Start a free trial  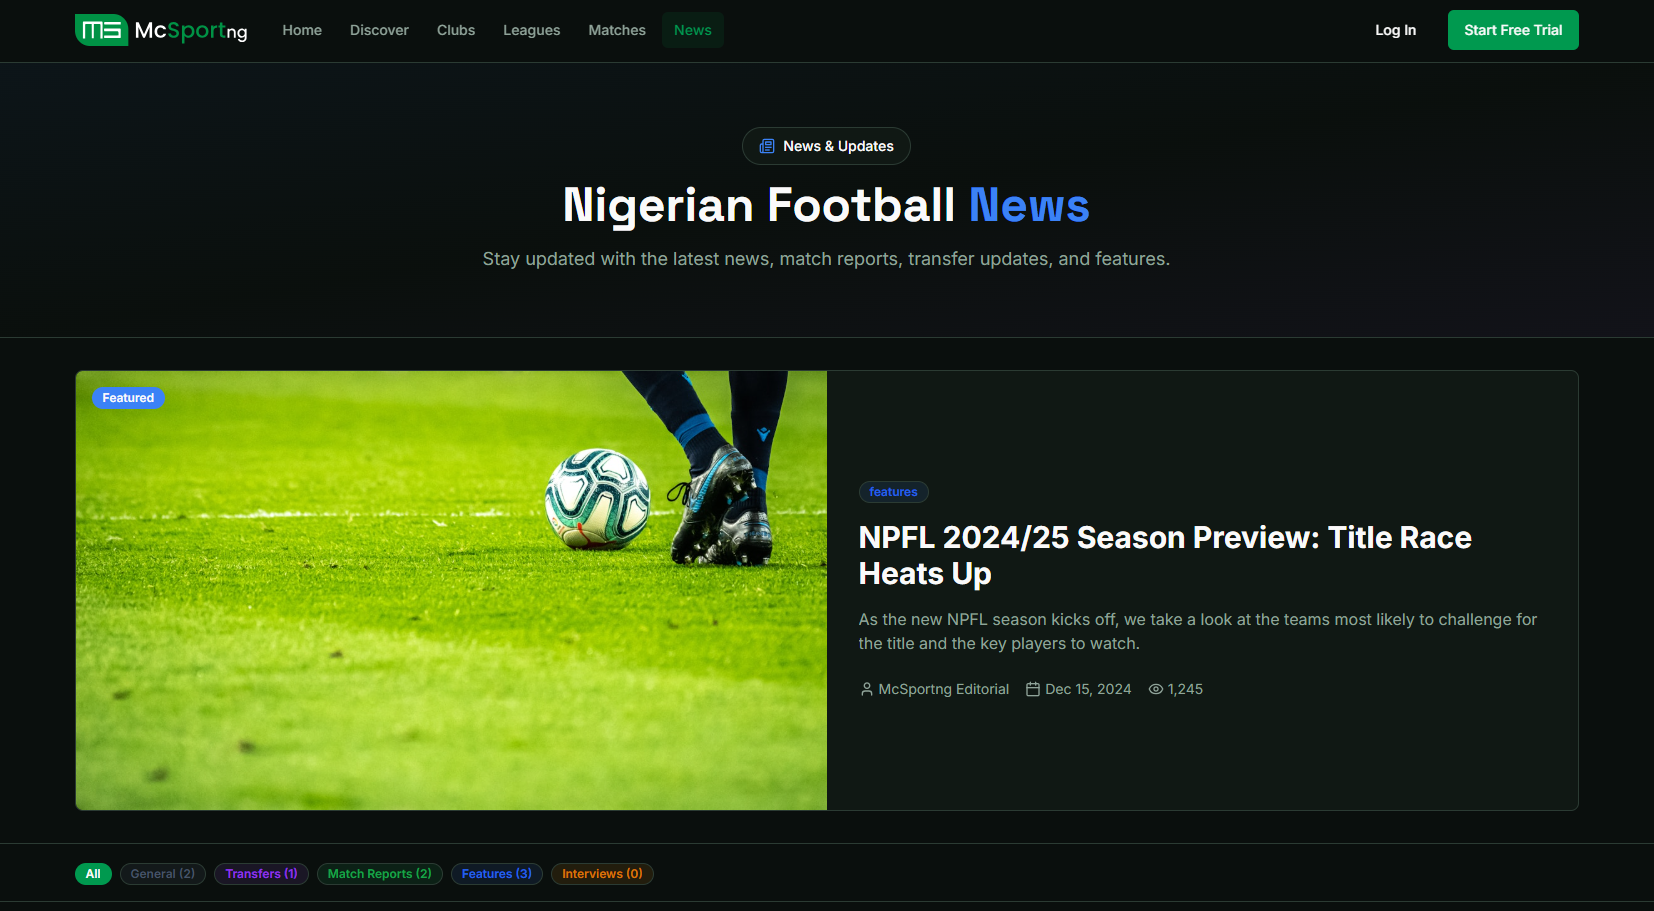point(1512,30)
